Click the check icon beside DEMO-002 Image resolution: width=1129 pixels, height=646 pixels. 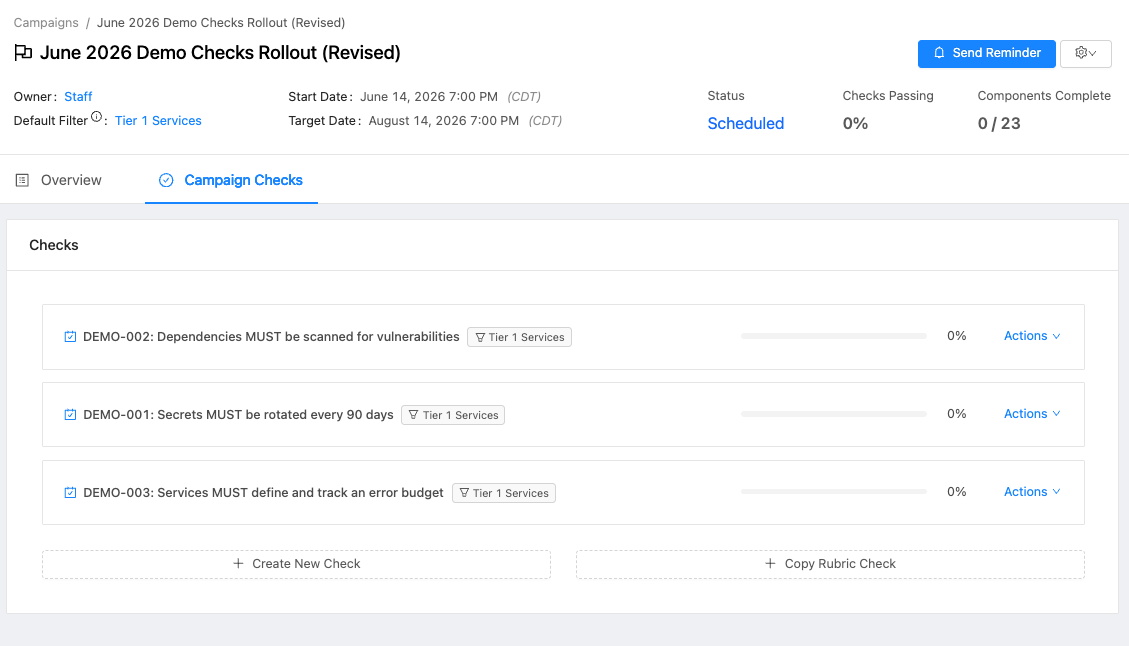[70, 337]
